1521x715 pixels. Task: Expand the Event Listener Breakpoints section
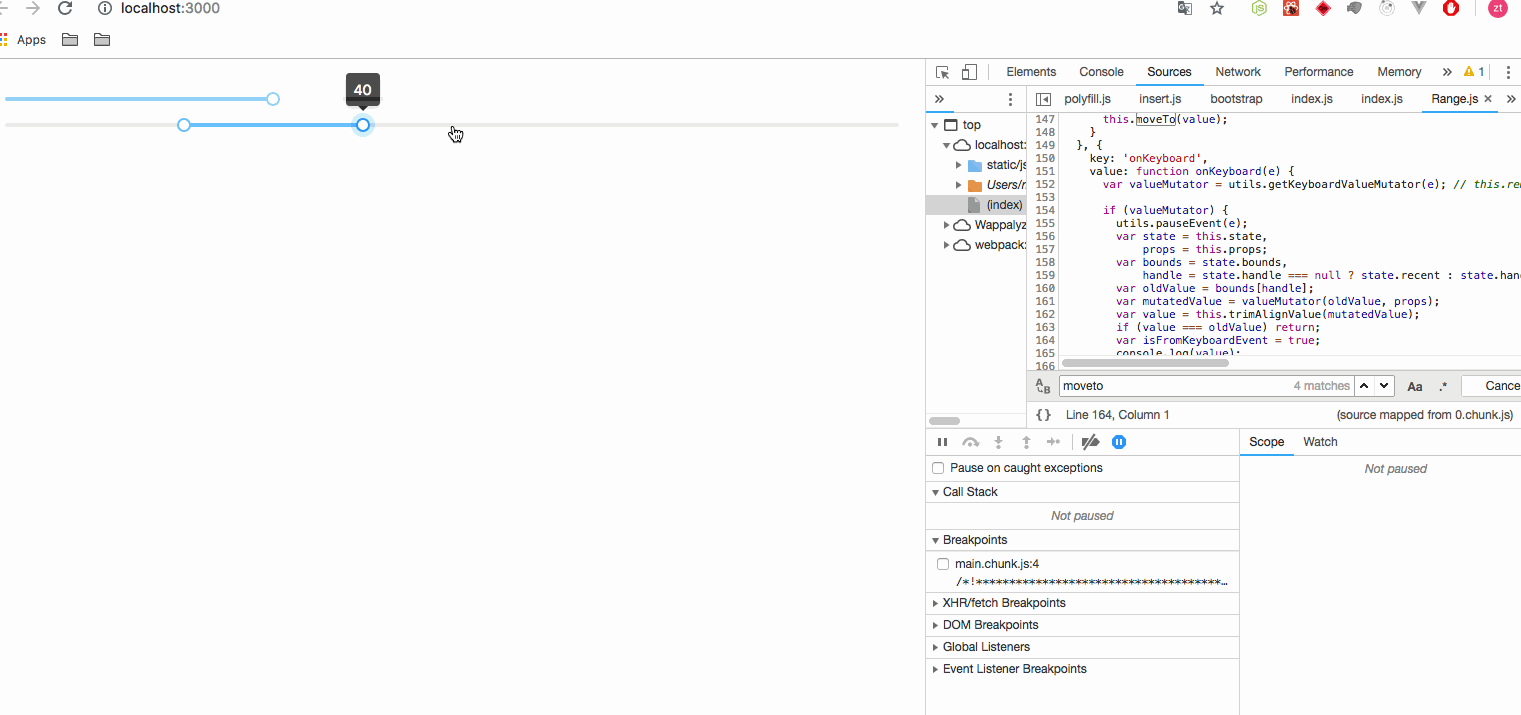pyautogui.click(x=1014, y=669)
